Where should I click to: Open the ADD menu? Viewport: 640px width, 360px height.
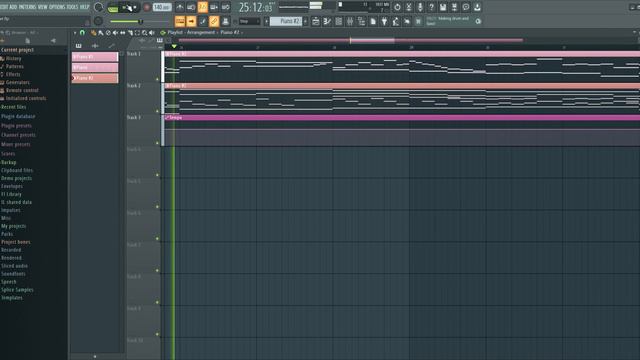pos(13,7)
